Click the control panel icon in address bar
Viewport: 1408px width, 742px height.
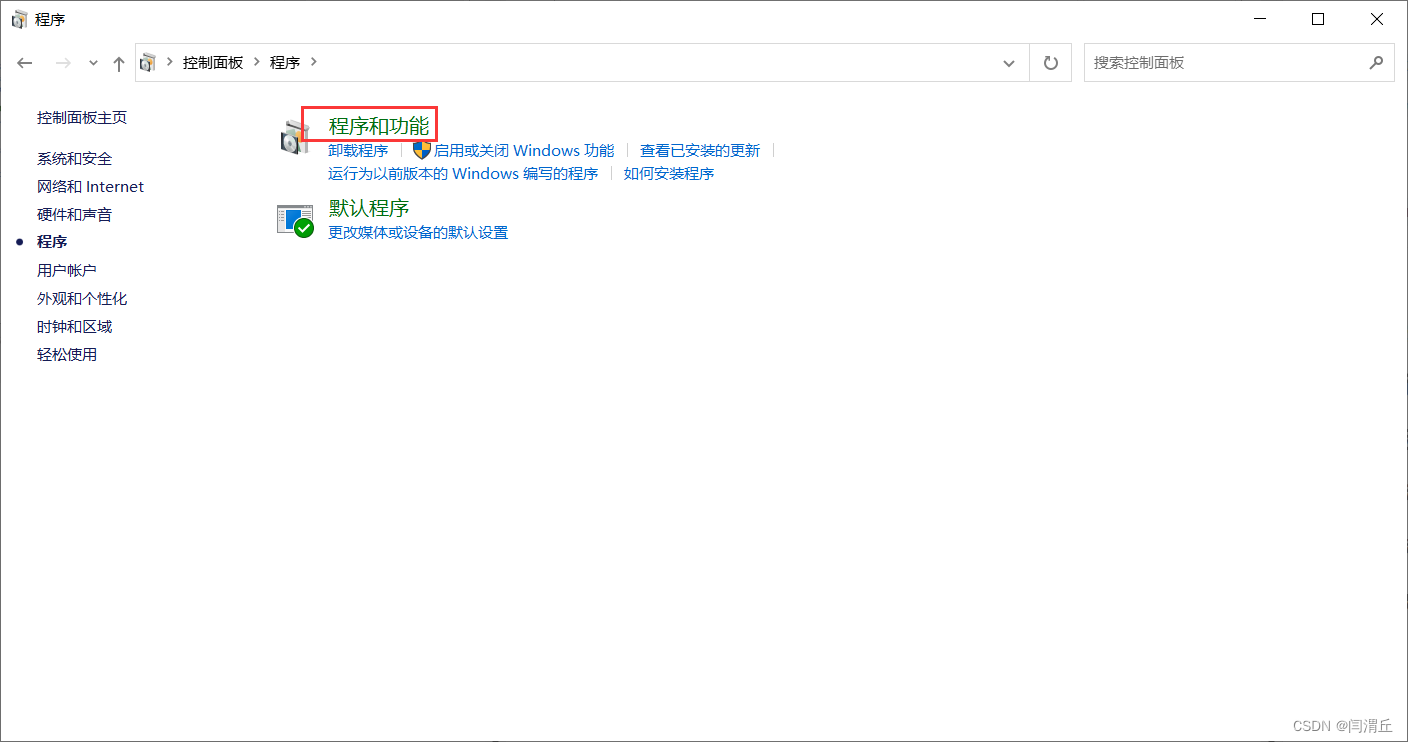tap(148, 62)
